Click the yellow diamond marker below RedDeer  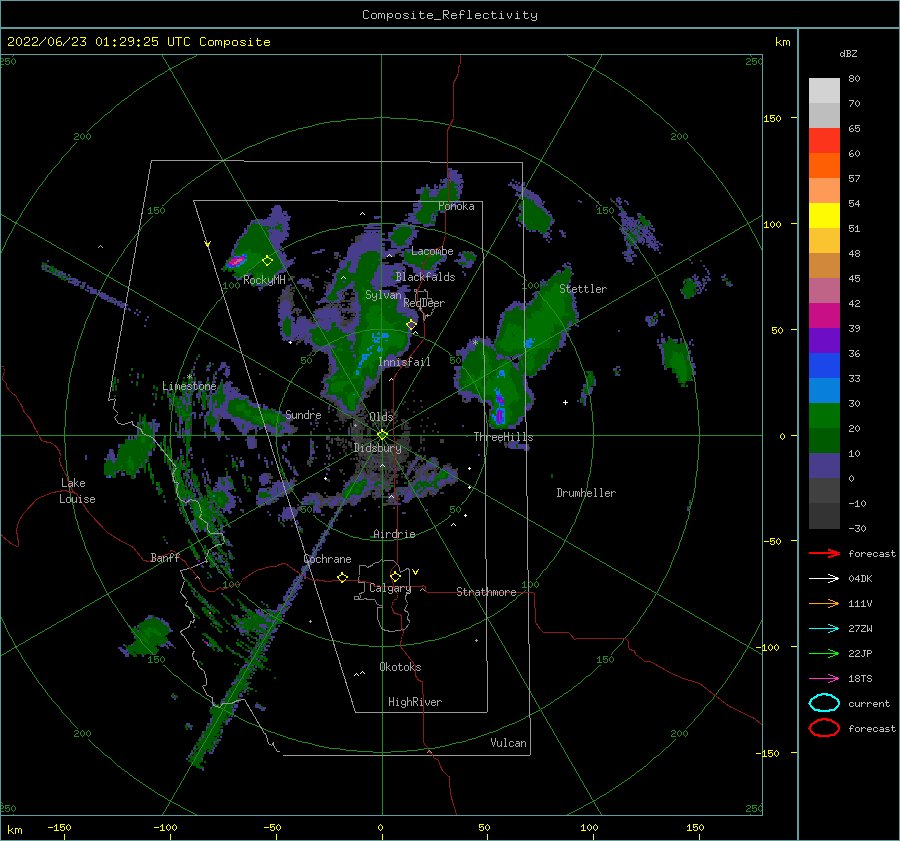411,325
